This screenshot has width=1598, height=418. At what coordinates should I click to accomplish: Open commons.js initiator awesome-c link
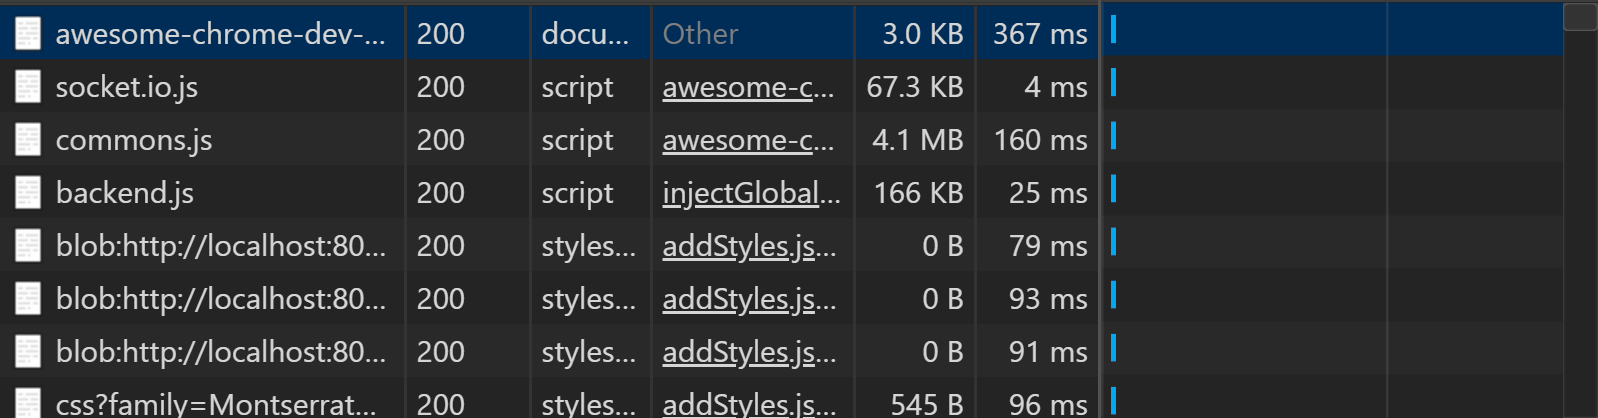747,140
